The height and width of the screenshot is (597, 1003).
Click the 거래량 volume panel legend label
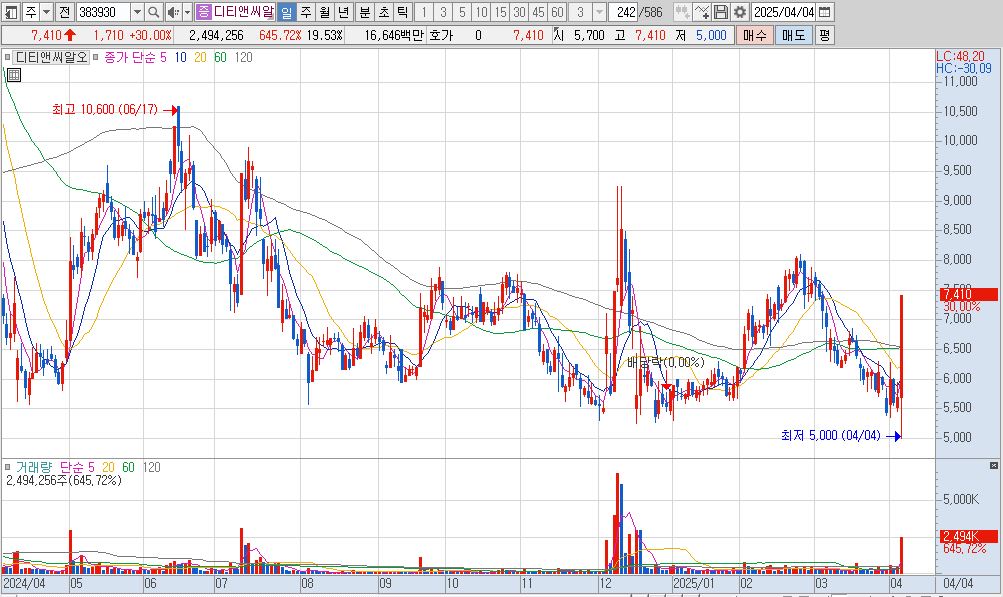click(x=35, y=467)
